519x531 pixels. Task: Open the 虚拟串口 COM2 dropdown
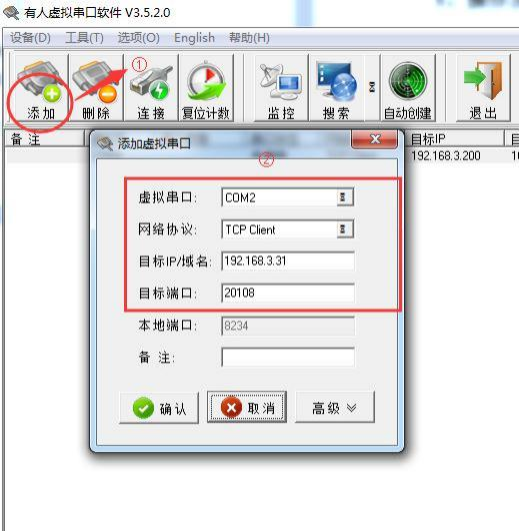click(x=345, y=197)
